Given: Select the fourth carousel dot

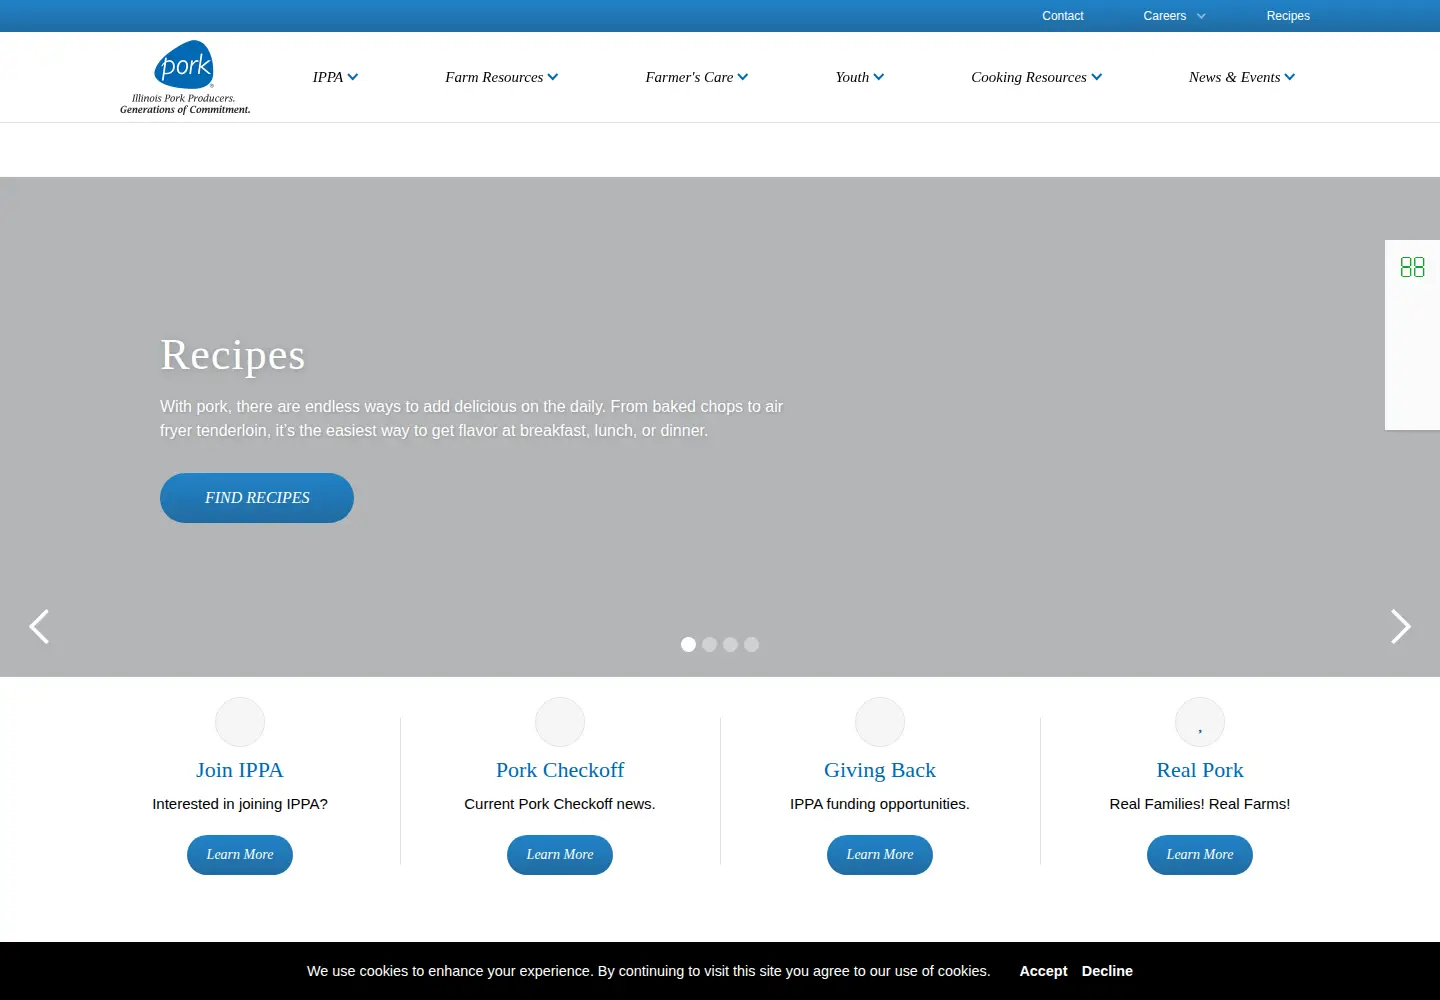Looking at the screenshot, I should point(751,644).
